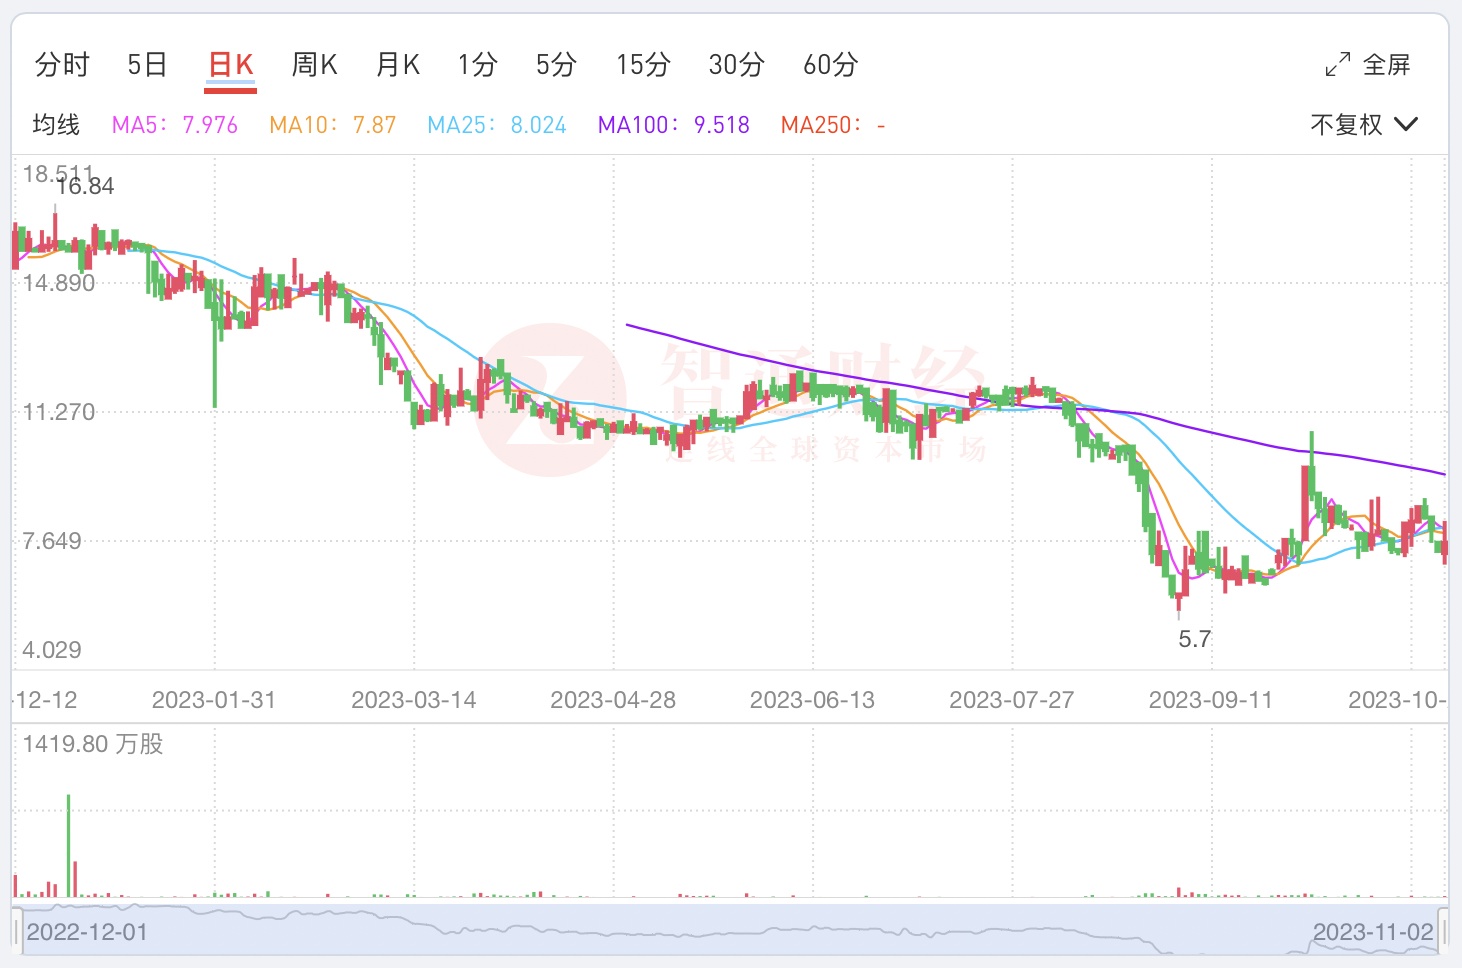This screenshot has height=968, width=1462.
Task: Select the 5日 chart tab
Action: tap(147, 65)
